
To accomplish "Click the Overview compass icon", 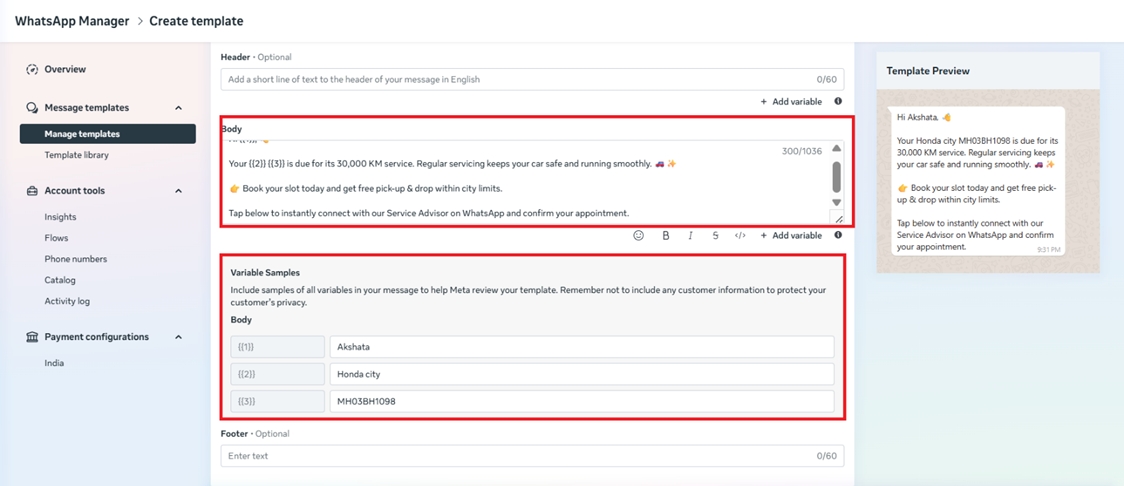I will click(32, 70).
